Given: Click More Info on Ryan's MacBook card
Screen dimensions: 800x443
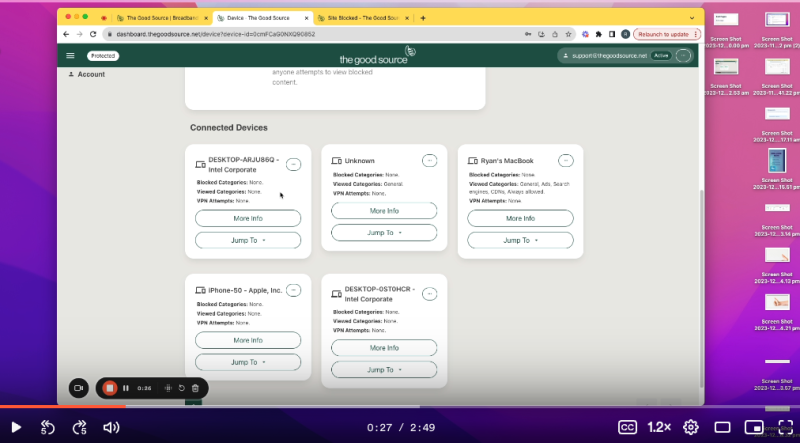Looking at the screenshot, I should pyautogui.click(x=520, y=218).
